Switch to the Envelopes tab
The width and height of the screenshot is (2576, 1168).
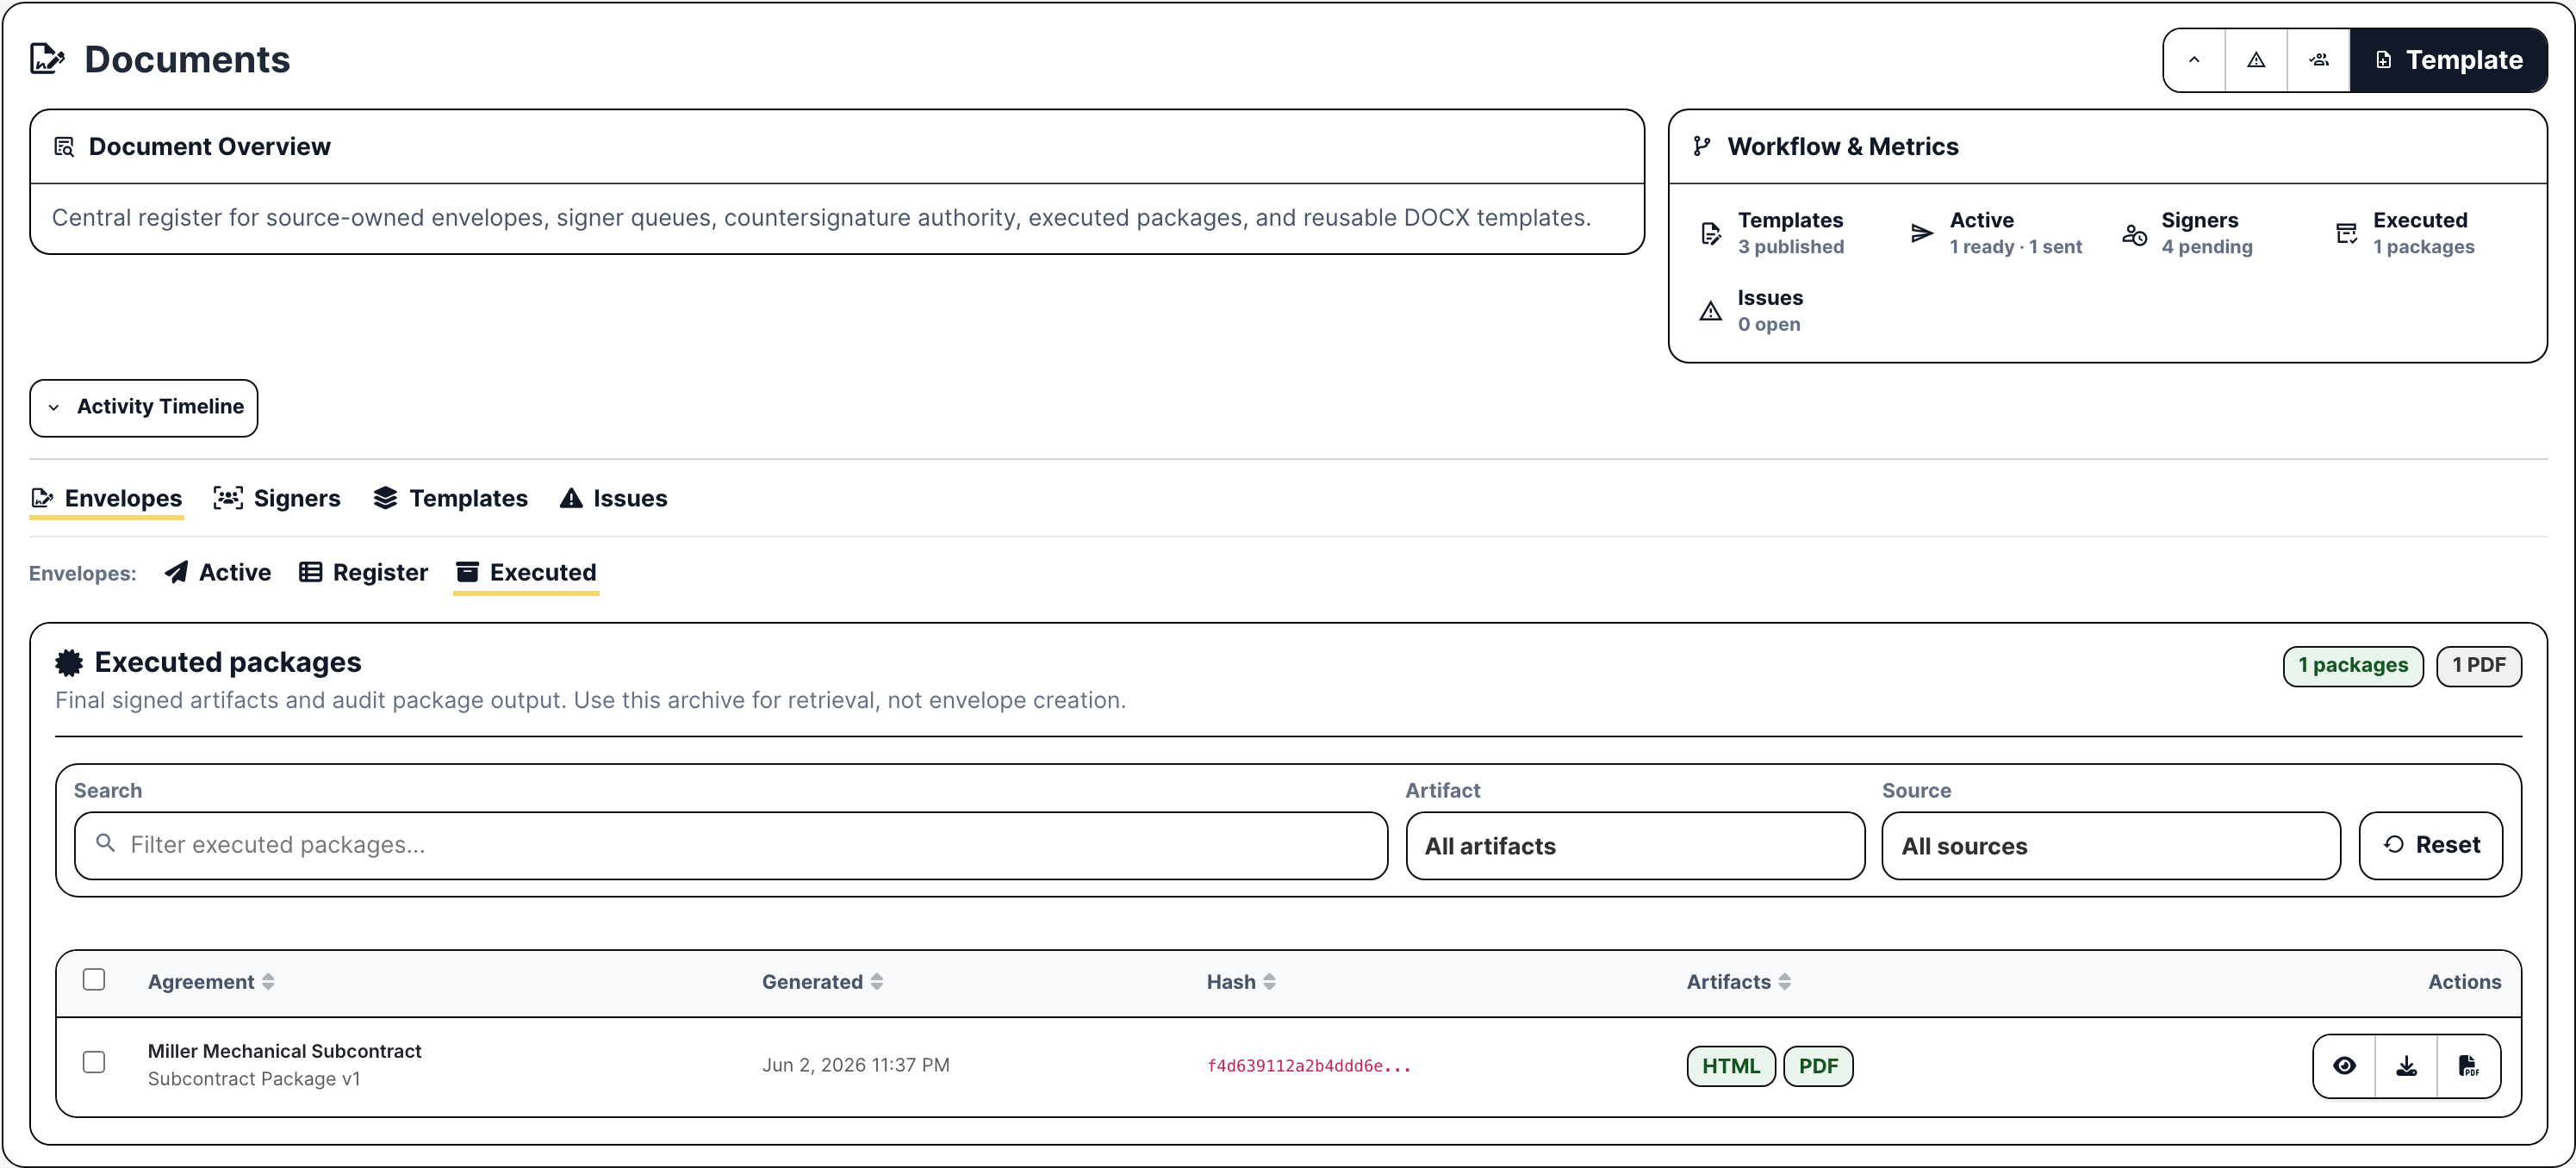point(107,498)
